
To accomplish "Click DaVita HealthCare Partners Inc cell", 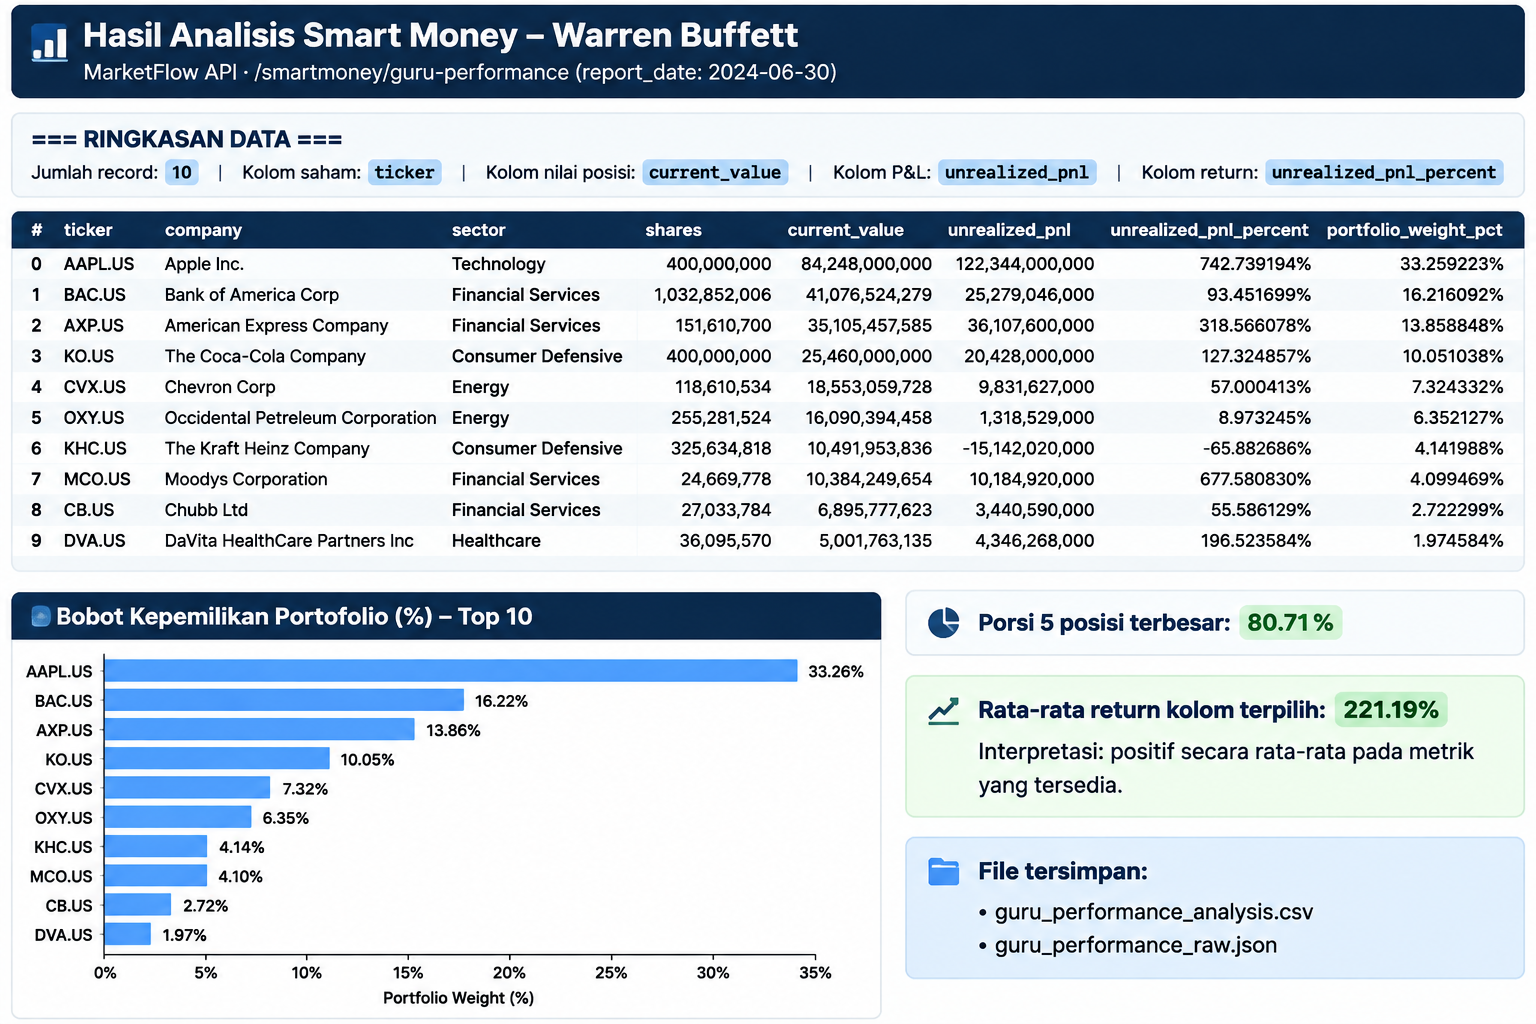I will click(x=289, y=541).
